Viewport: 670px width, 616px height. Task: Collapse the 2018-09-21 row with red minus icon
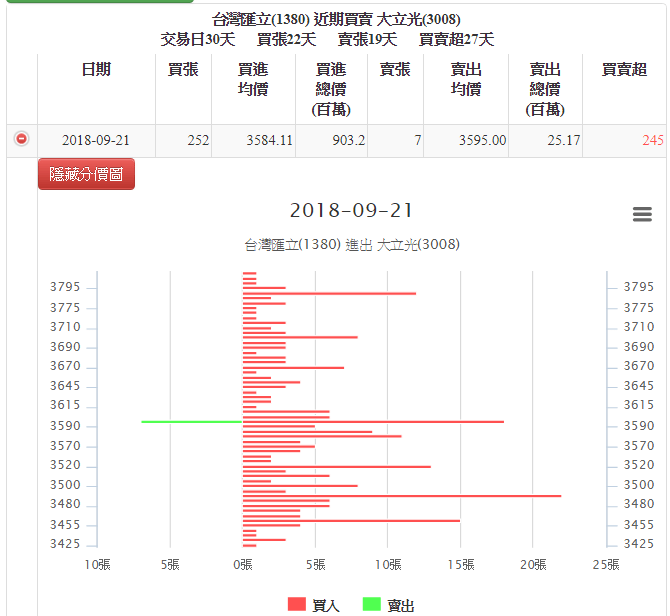21,139
